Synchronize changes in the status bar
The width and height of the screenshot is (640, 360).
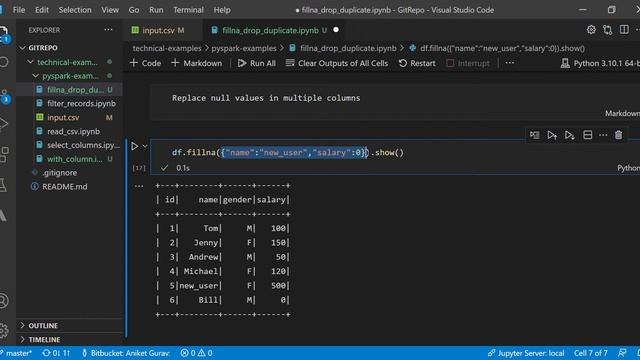coord(56,353)
